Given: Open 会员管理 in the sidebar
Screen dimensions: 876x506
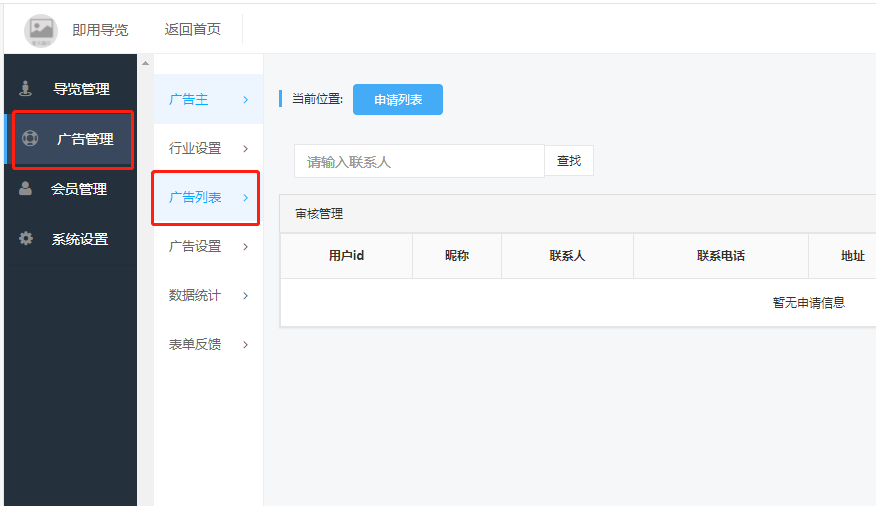Looking at the screenshot, I should pyautogui.click(x=70, y=189).
